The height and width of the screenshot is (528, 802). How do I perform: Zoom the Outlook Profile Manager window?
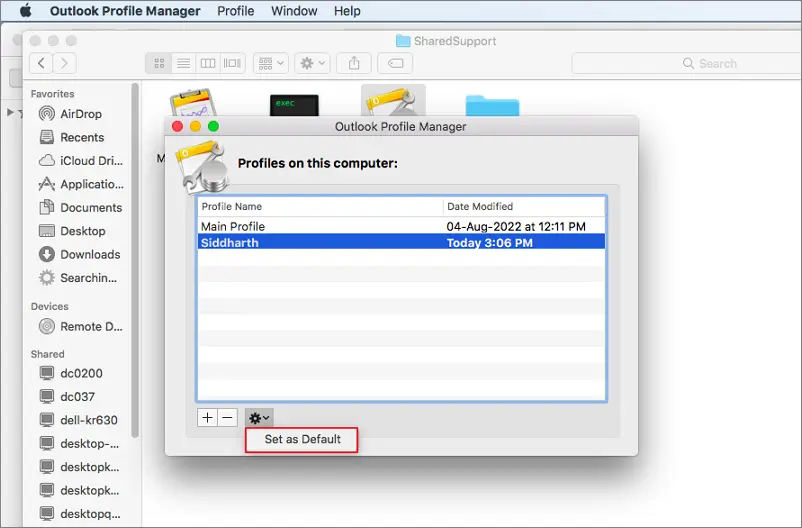click(213, 126)
